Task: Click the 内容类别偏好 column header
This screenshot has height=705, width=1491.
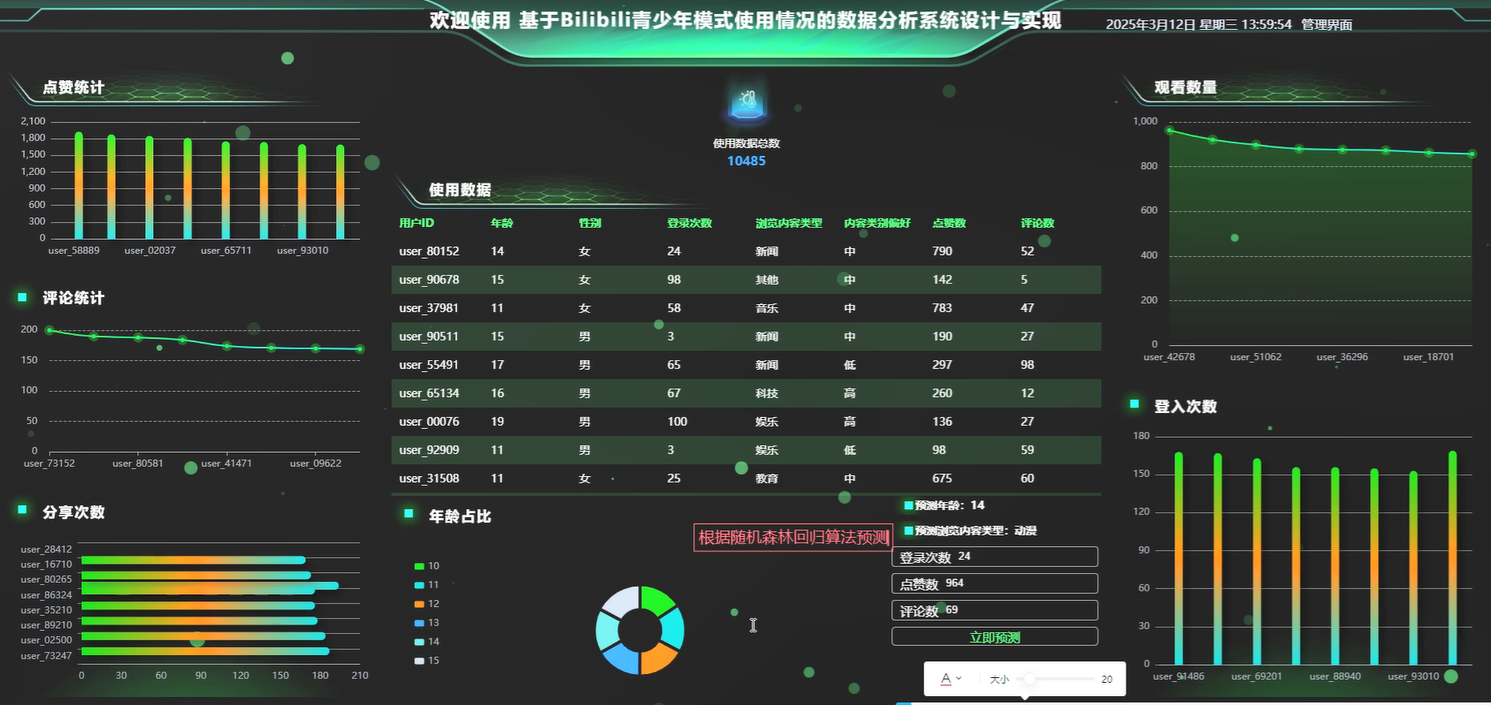Action: click(x=877, y=223)
